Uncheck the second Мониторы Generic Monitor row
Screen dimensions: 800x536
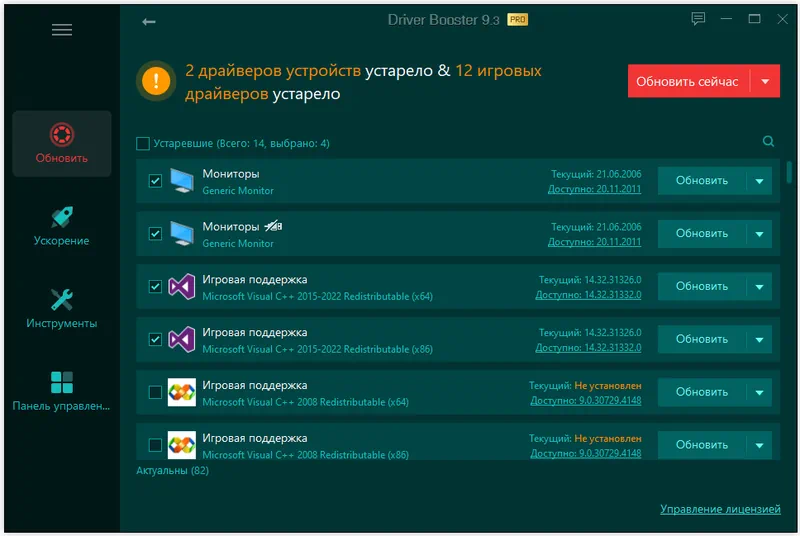[155, 234]
